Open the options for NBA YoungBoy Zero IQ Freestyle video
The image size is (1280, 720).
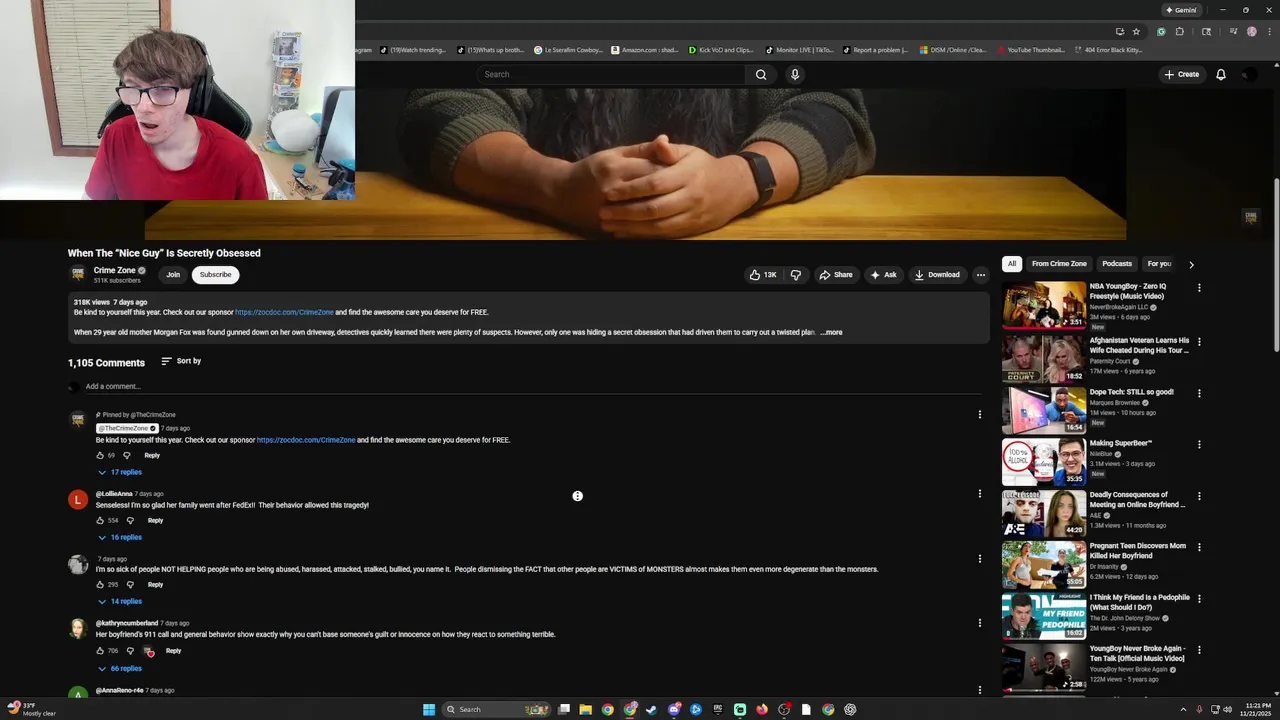coord(1199,288)
